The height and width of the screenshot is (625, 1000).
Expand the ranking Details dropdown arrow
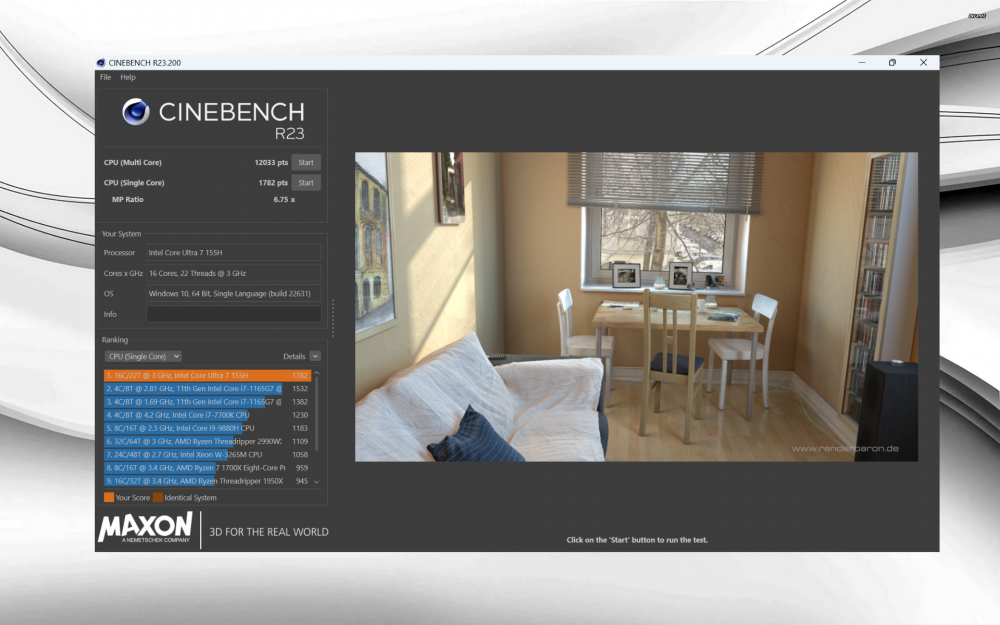315,356
